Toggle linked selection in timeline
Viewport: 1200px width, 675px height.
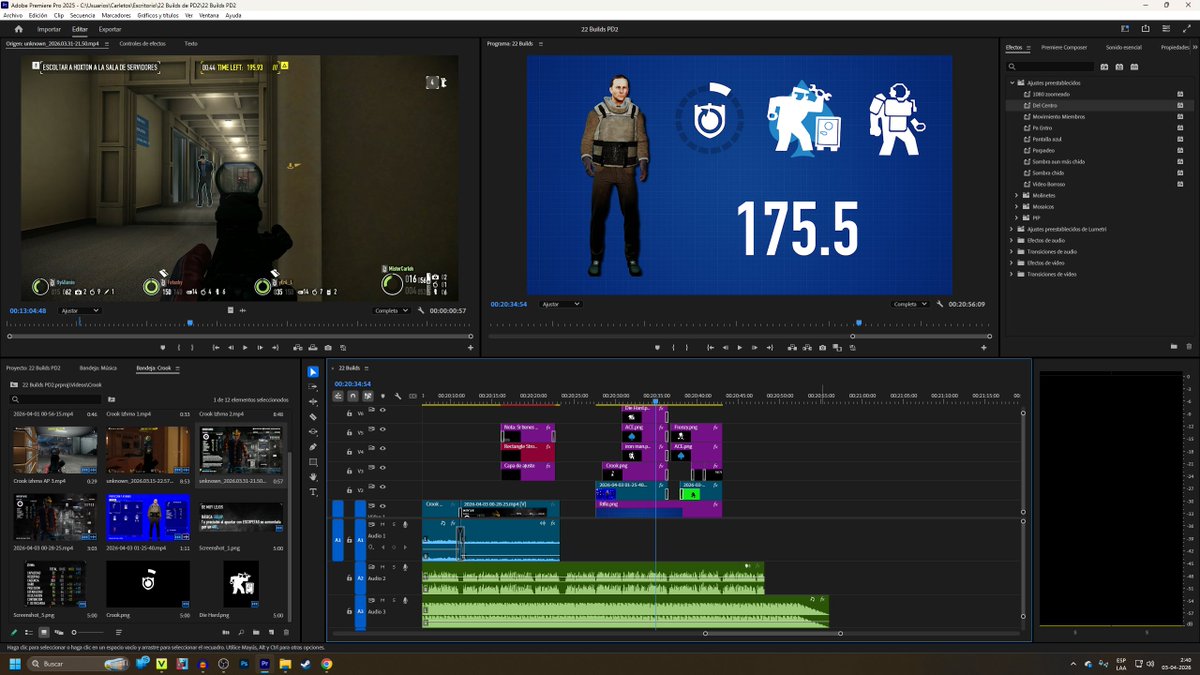[x=368, y=396]
